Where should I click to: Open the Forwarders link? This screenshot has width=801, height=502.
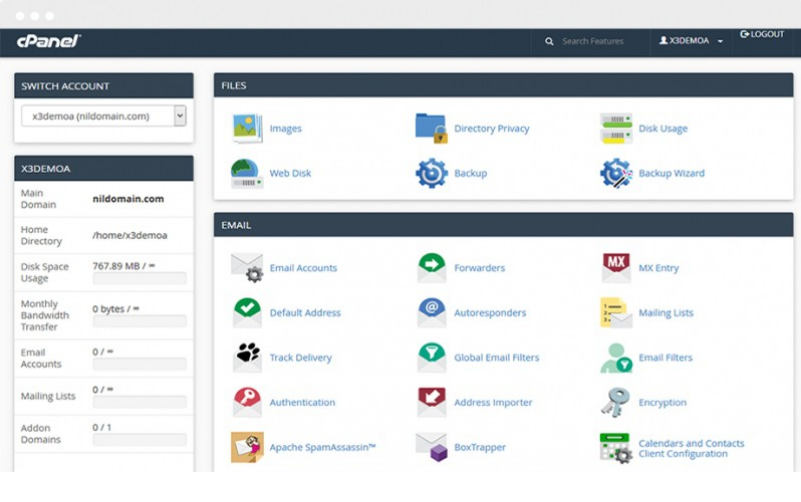(x=479, y=268)
